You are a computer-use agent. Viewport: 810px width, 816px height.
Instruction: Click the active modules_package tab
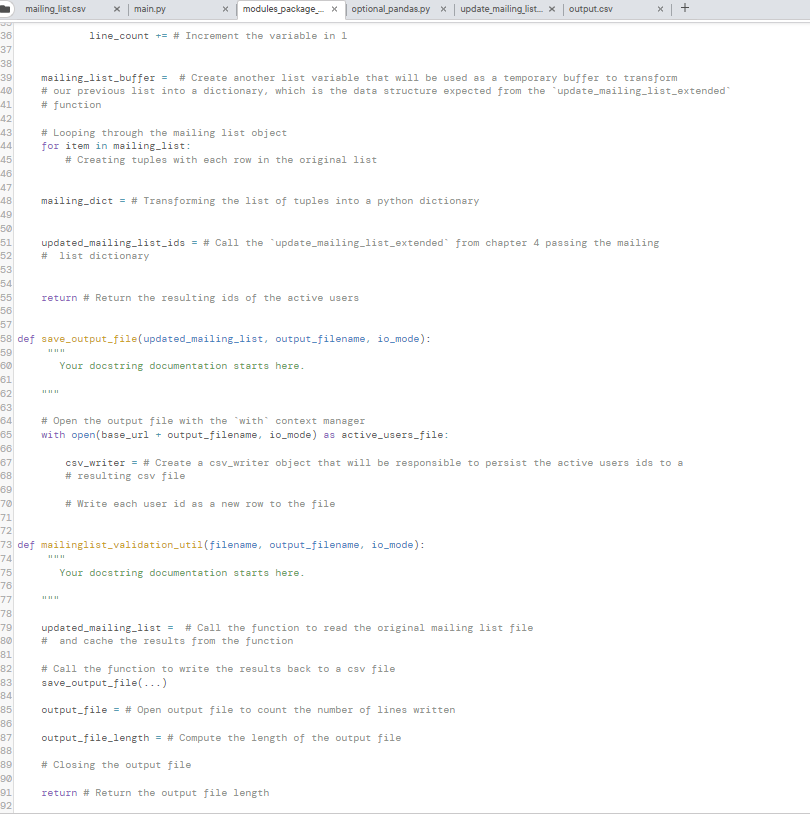point(280,8)
